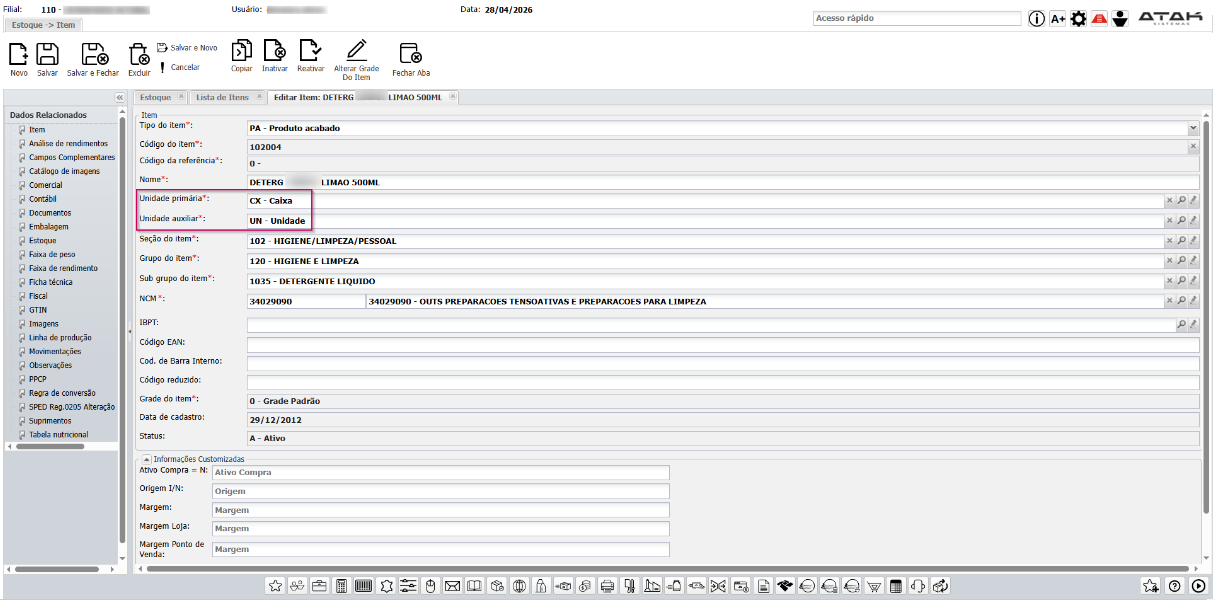Close the Lista de Itens tab
Viewport: 1215px width, 600px height.
[x=258, y=97]
